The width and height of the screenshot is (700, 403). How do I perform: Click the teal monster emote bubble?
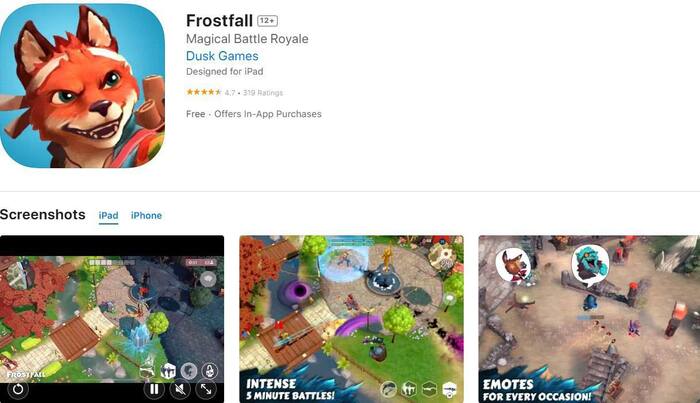coord(590,265)
